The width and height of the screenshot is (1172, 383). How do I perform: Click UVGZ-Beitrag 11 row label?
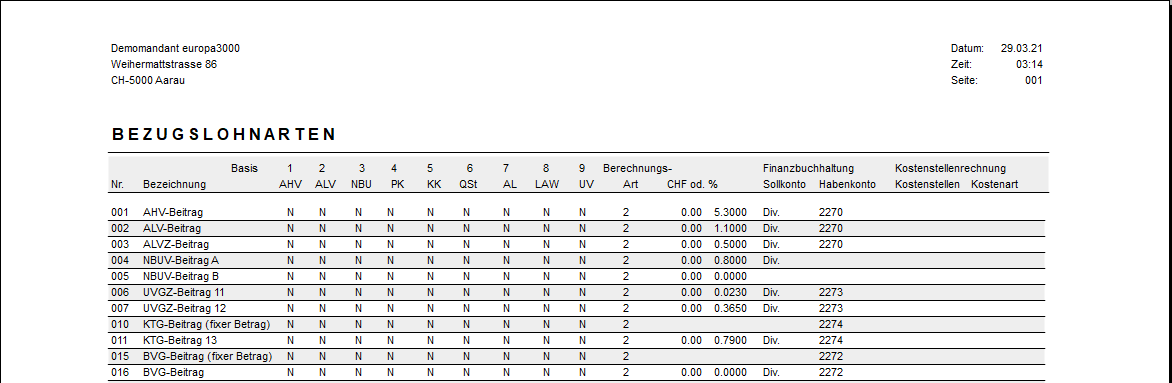[x=184, y=292]
